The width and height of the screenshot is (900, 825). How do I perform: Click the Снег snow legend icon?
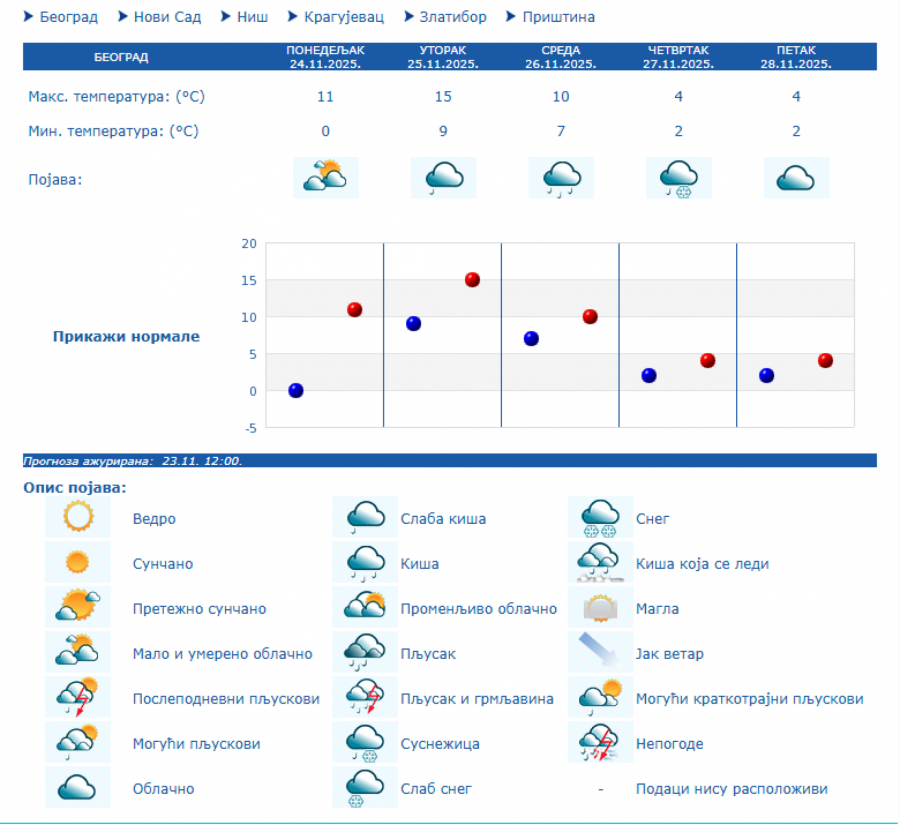point(600,518)
